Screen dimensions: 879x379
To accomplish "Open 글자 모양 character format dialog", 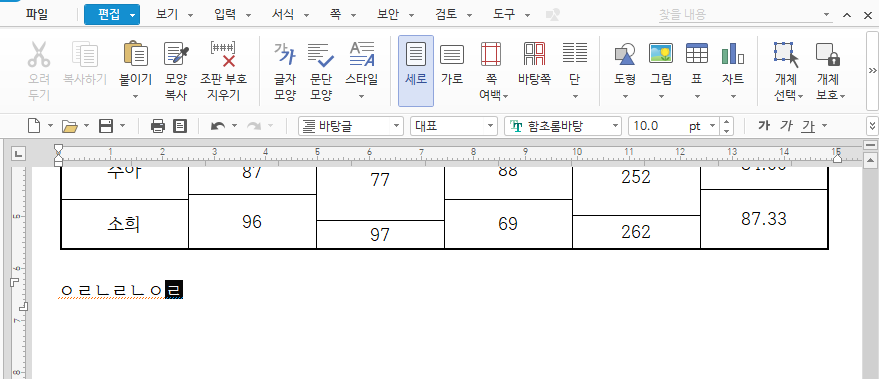I will pyautogui.click(x=284, y=55).
